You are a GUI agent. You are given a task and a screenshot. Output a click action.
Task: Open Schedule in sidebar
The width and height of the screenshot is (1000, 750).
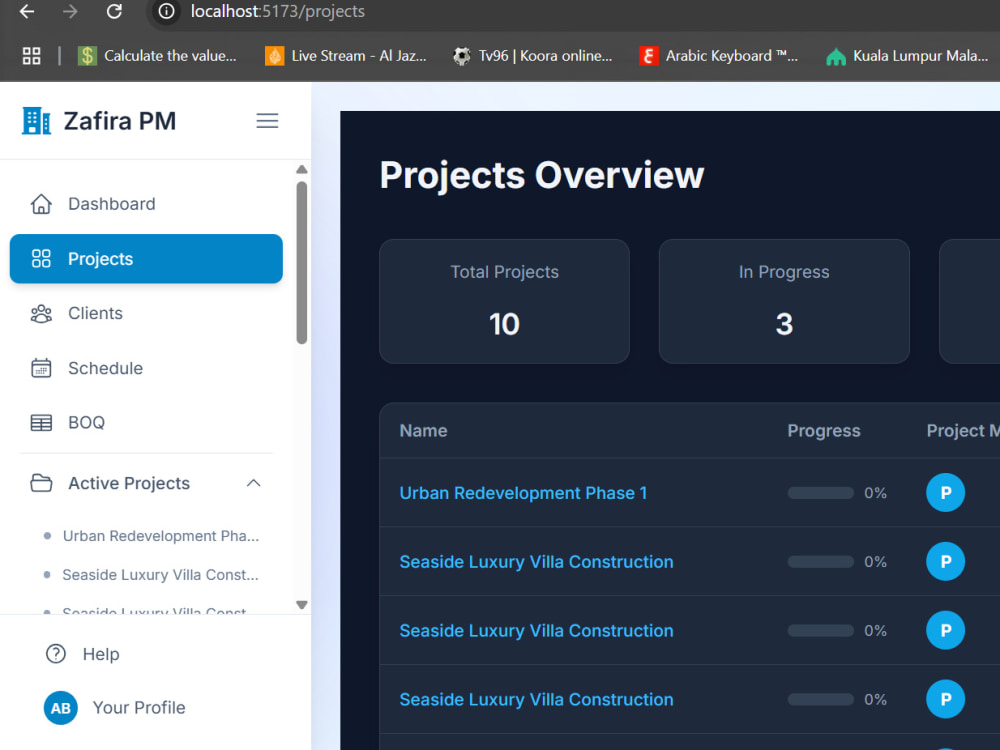click(146, 369)
